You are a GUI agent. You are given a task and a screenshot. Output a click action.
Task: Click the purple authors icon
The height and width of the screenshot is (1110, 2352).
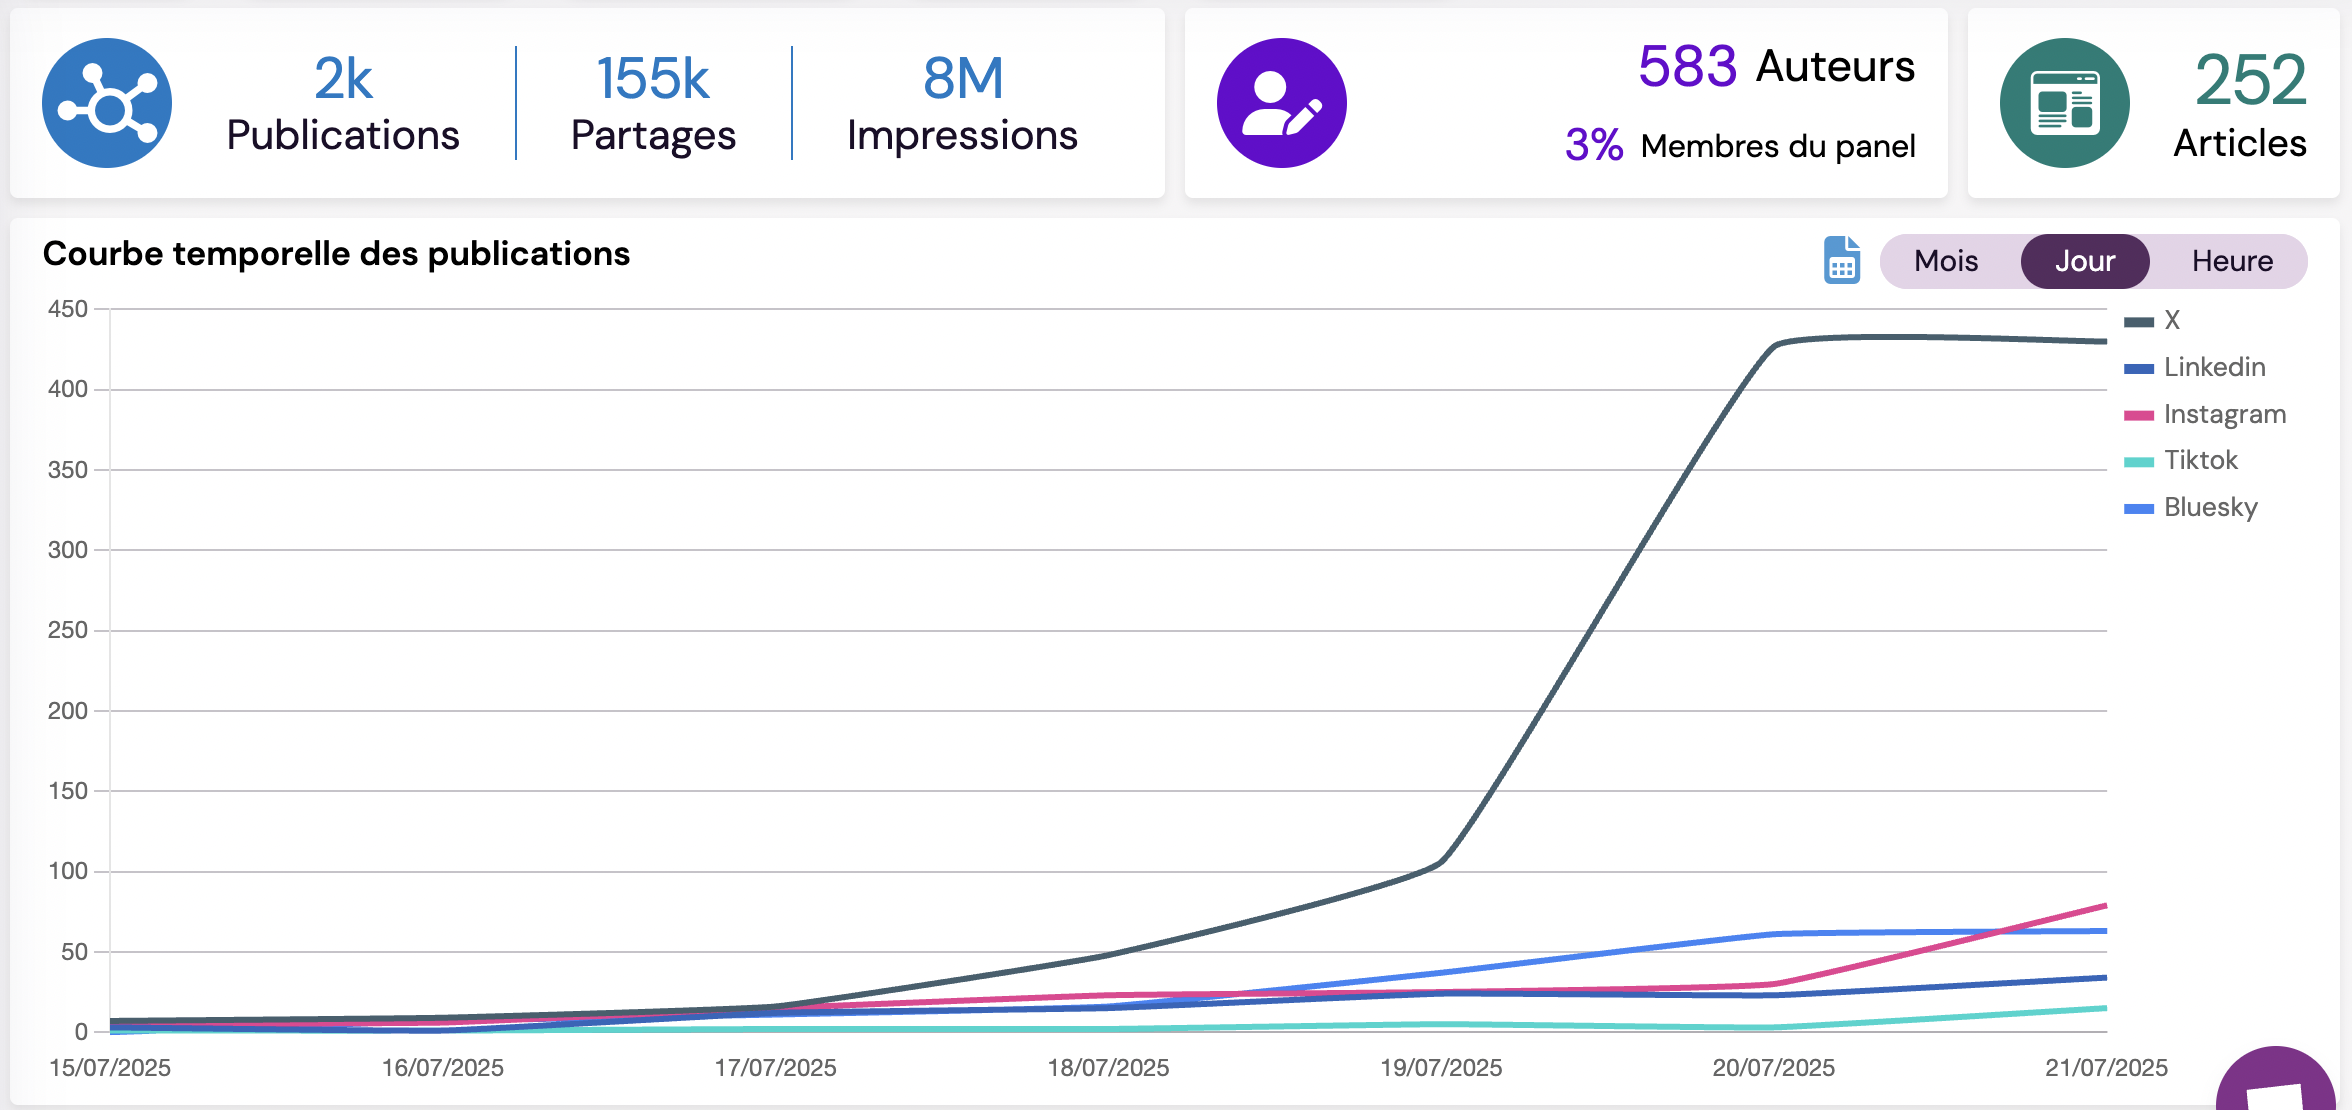point(1281,103)
